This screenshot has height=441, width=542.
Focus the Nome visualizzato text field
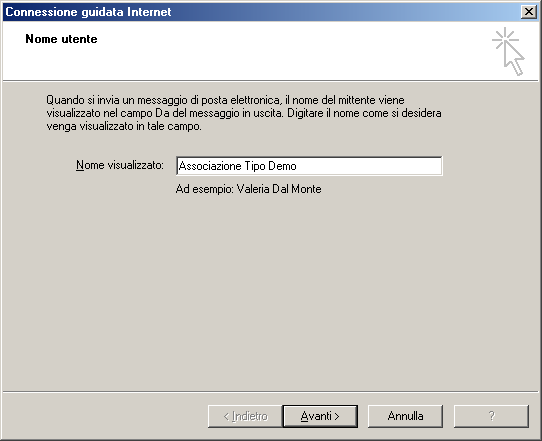tap(309, 166)
